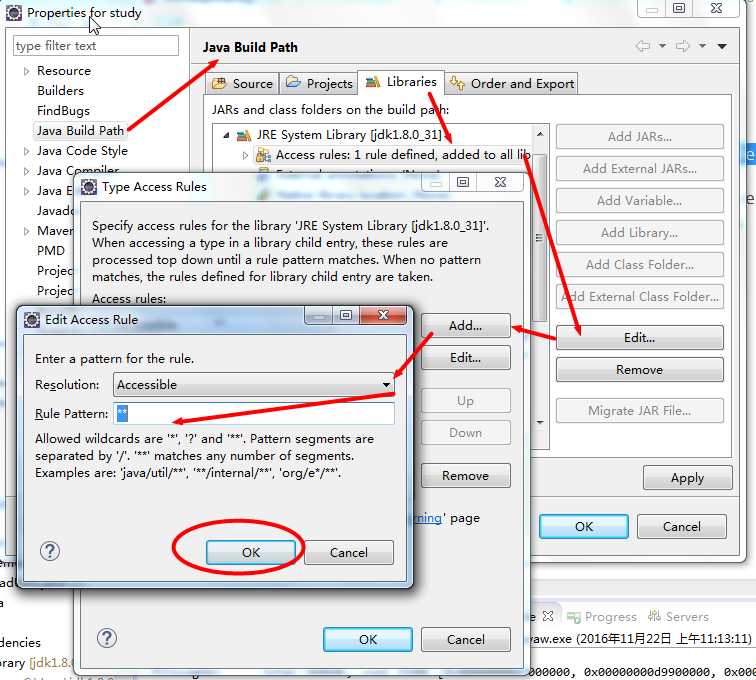756x680 pixels.
Task: Cancel the Edit Access Rule dialog
Action: coord(349,552)
